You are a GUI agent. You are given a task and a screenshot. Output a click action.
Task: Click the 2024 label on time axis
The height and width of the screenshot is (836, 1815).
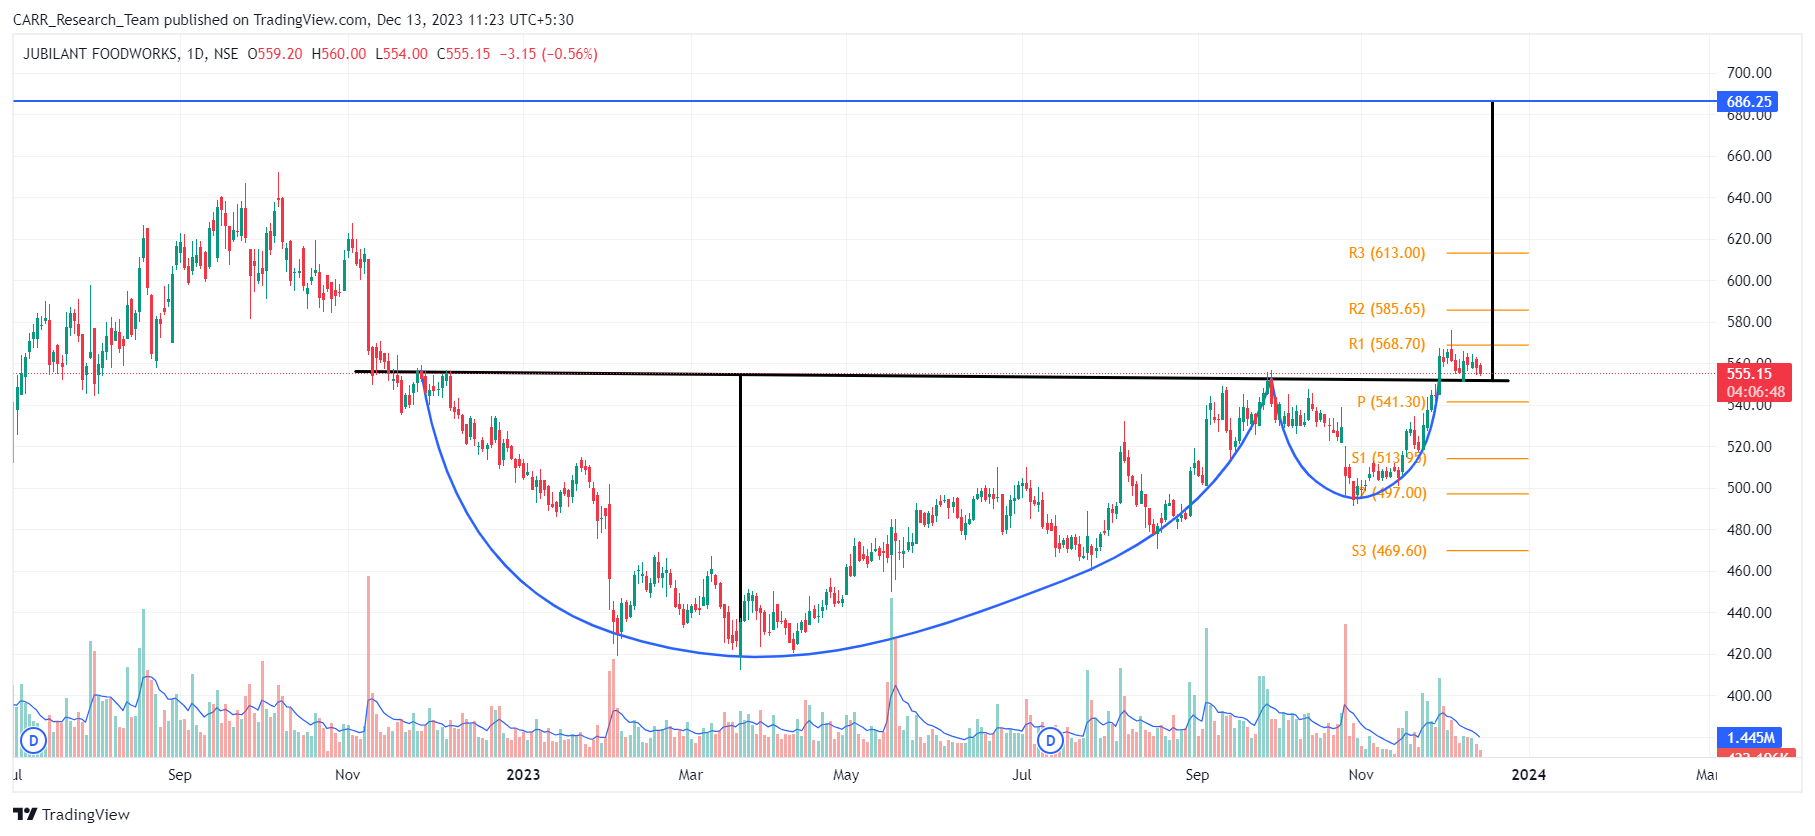tap(1528, 775)
